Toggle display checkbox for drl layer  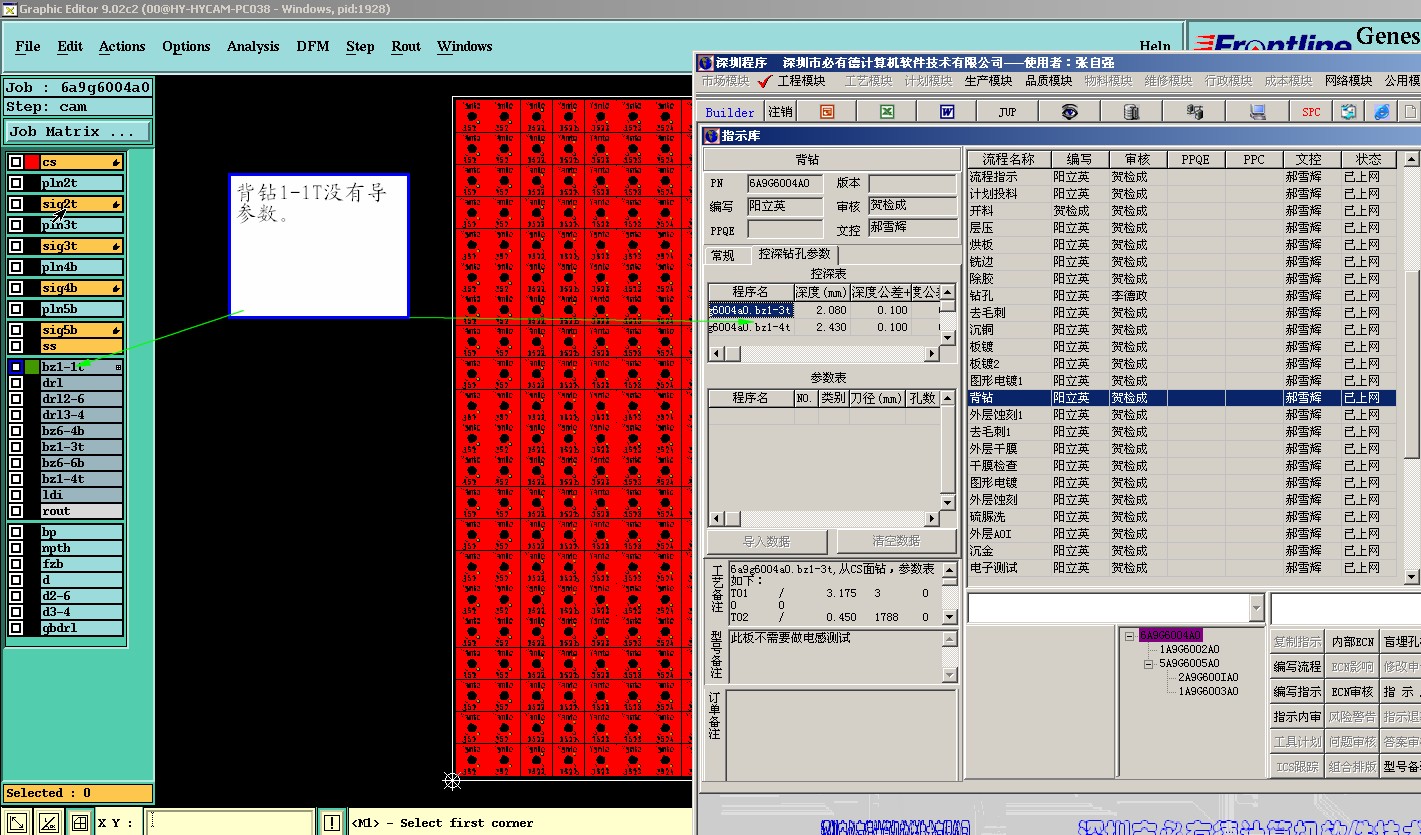[x=16, y=383]
